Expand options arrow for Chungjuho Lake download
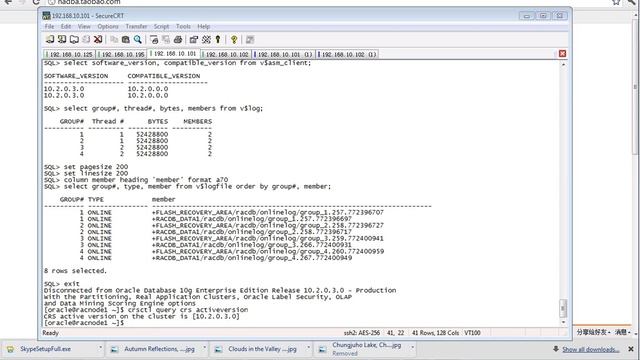 pos(412,349)
